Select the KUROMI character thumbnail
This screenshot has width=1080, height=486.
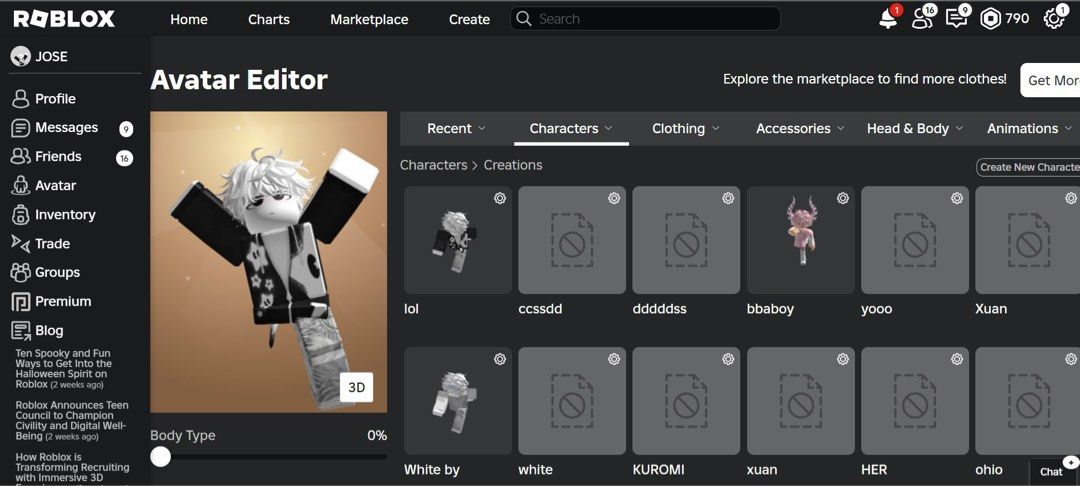687,401
